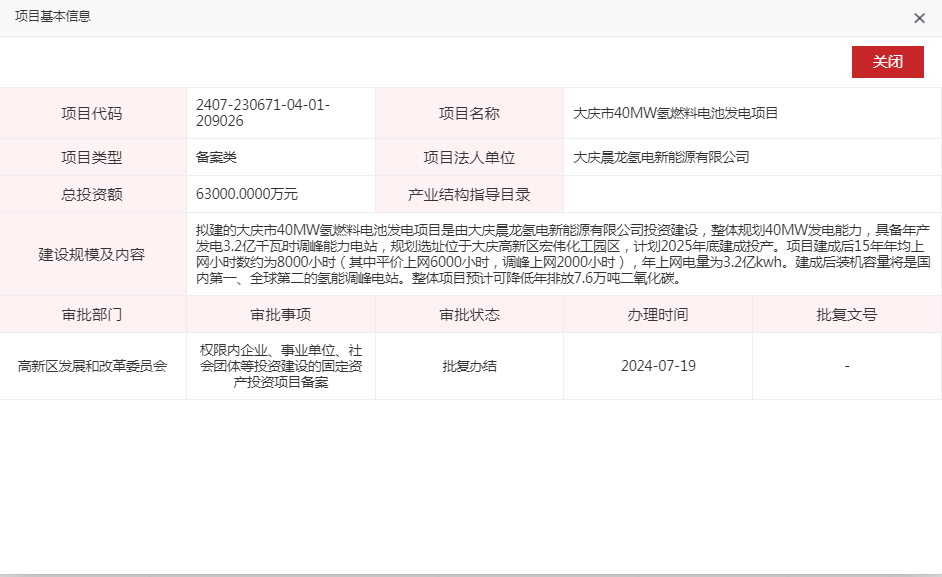Click the construction scale description paragraph

tap(564, 254)
